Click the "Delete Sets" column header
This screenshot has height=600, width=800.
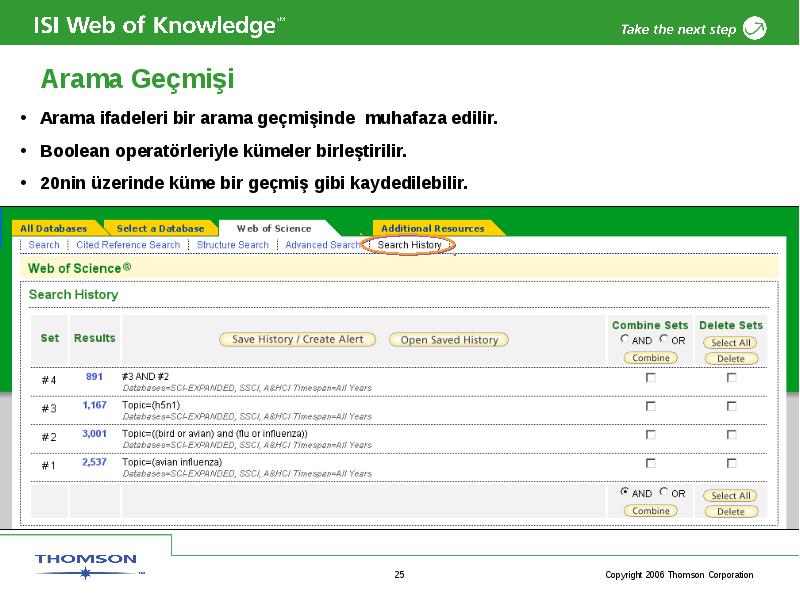pyautogui.click(x=731, y=325)
